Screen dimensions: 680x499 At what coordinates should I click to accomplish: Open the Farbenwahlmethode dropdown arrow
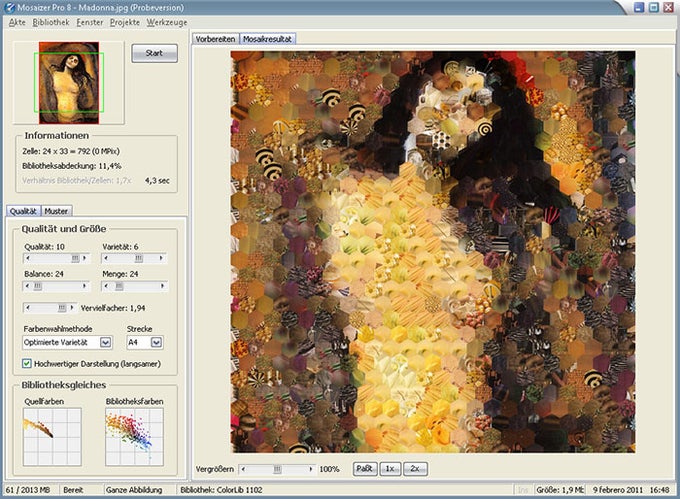pyautogui.click(x=105, y=342)
